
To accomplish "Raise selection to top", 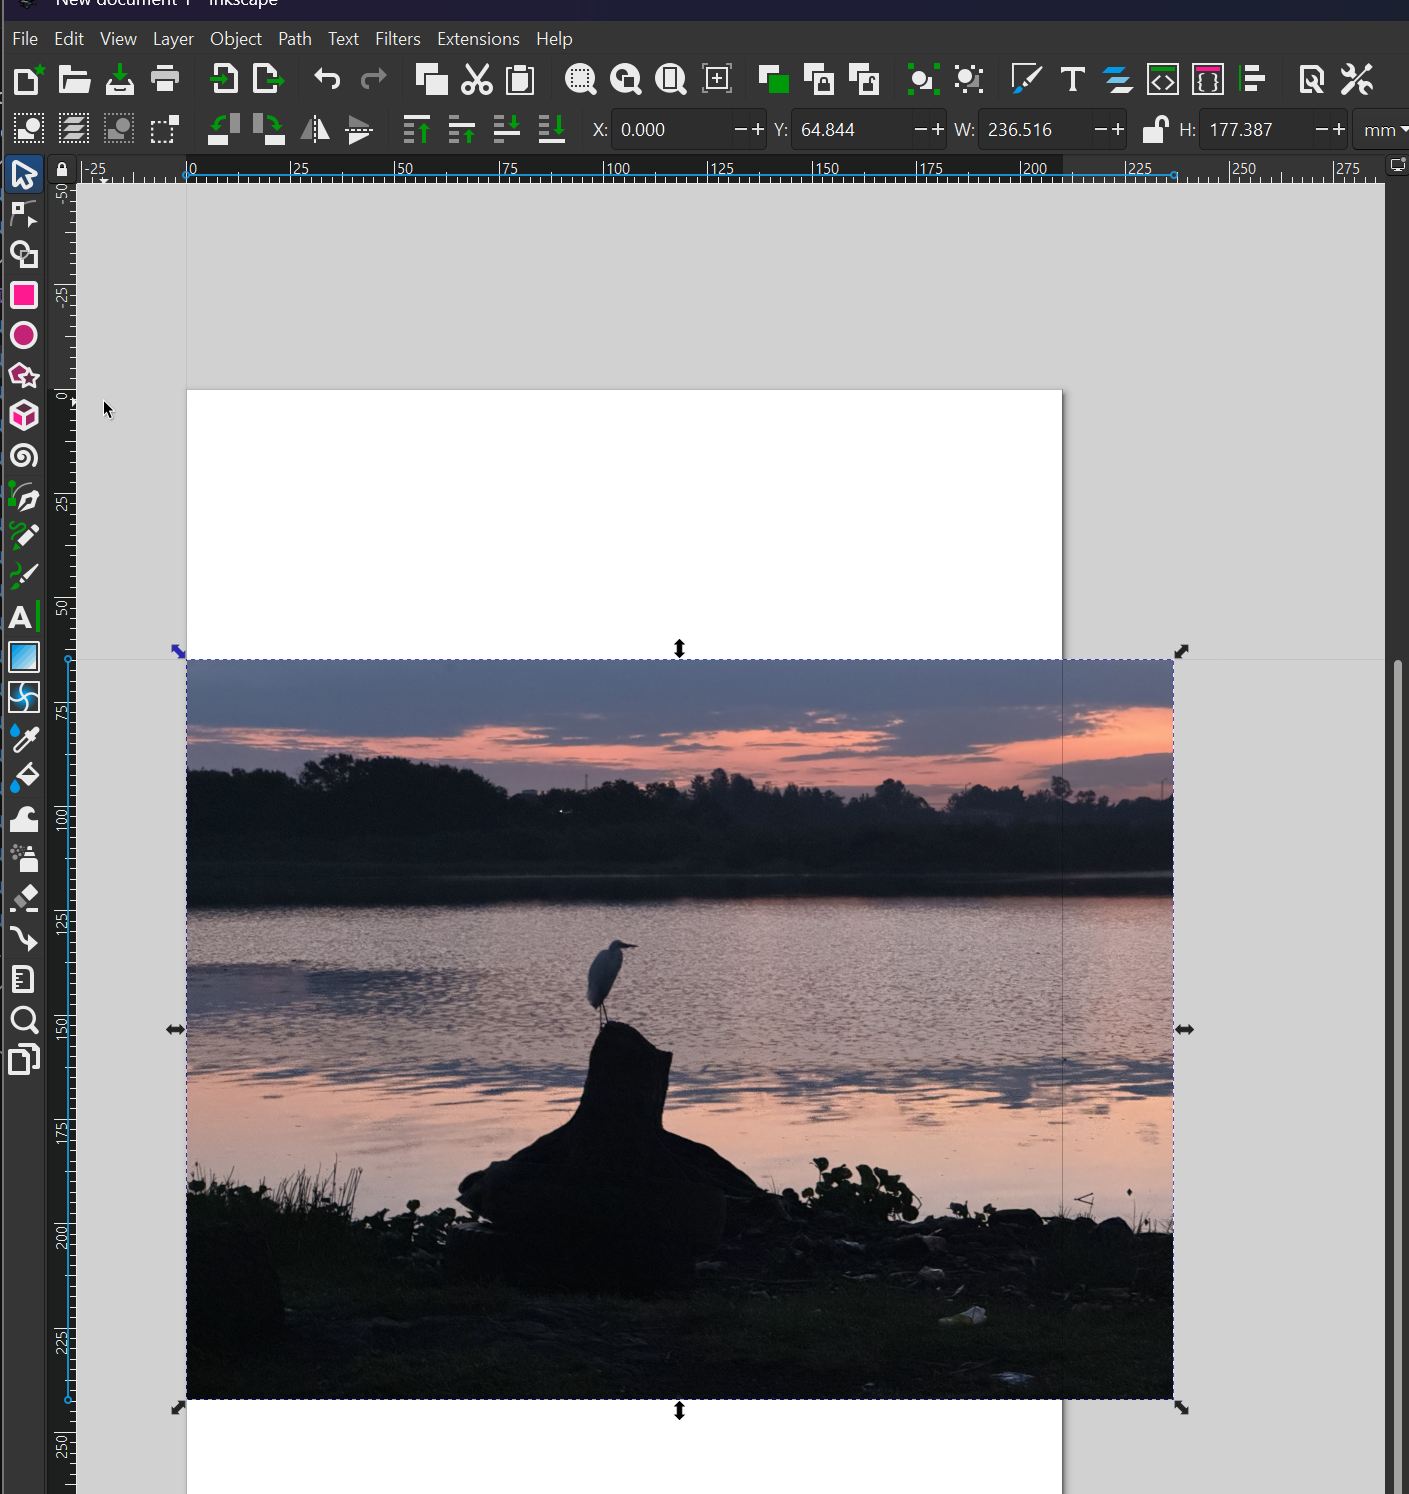I will coord(416,129).
